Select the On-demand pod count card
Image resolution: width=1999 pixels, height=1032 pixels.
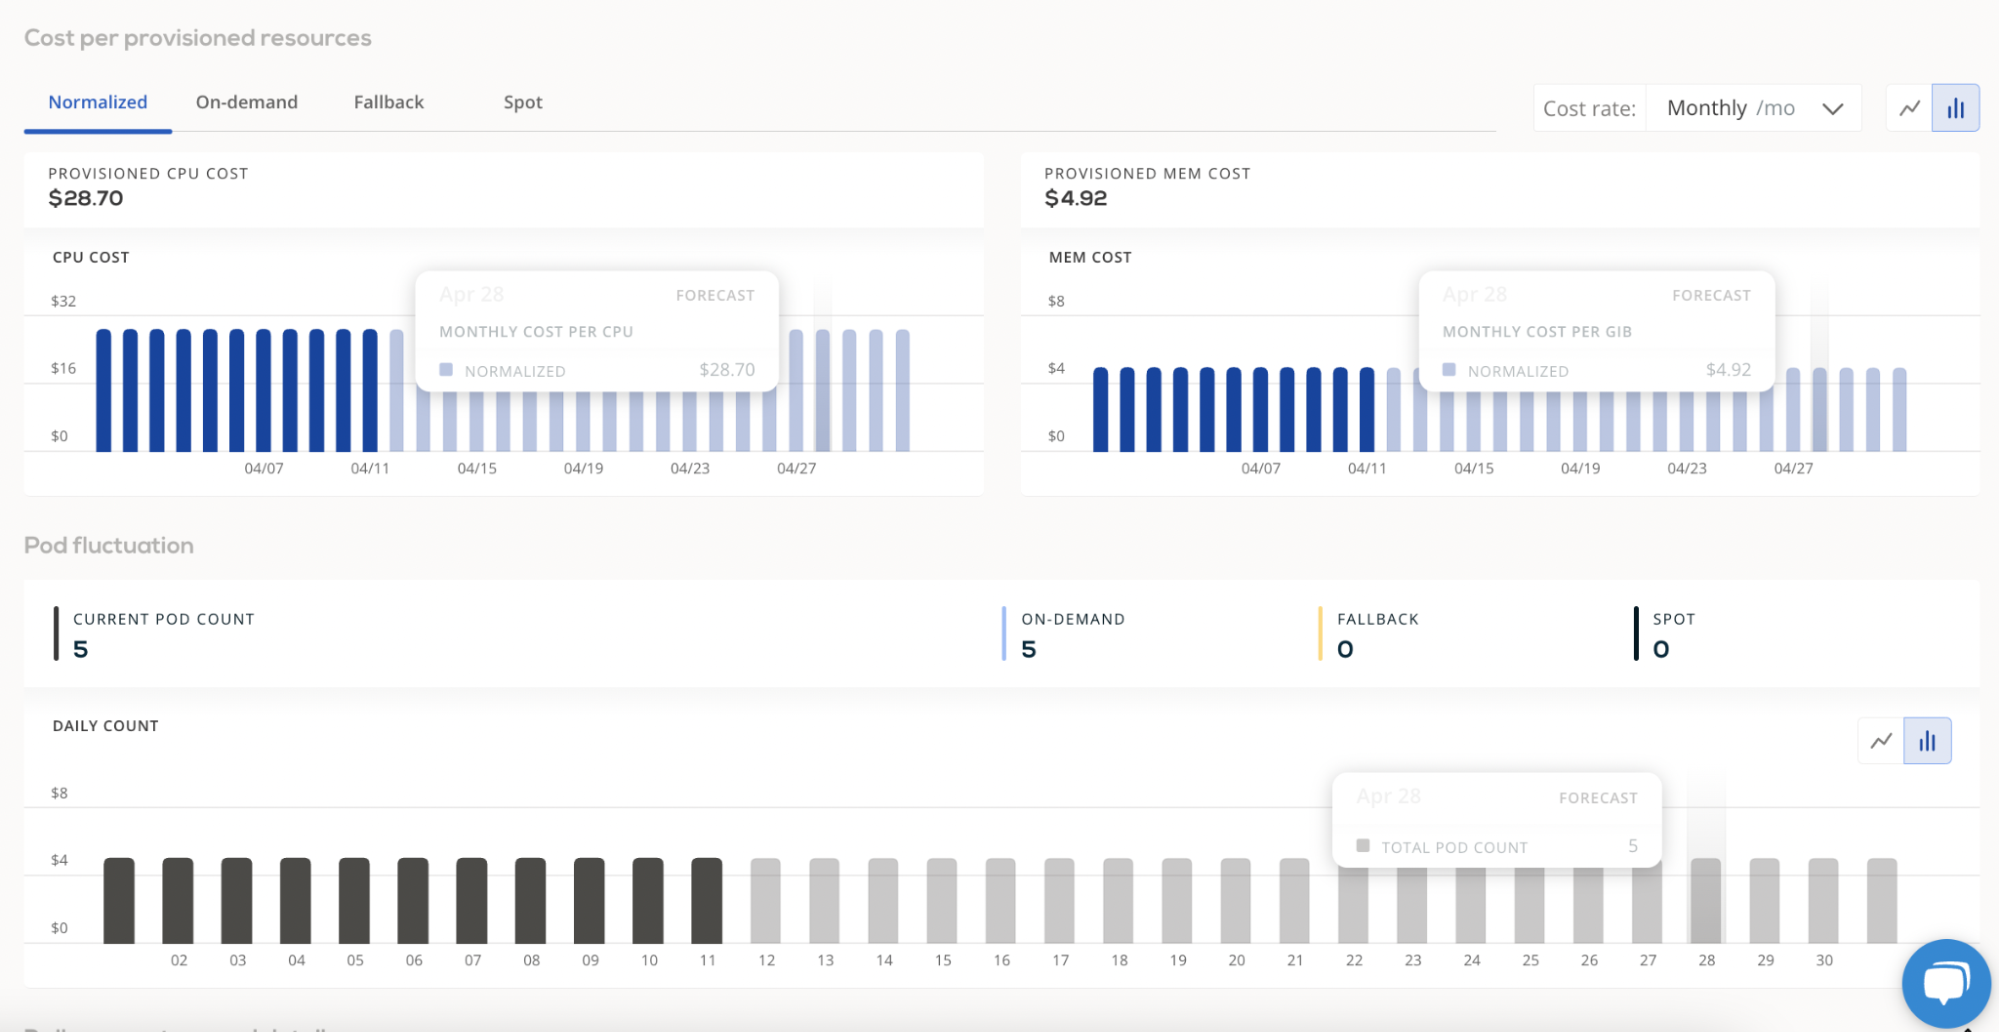pos(1073,634)
